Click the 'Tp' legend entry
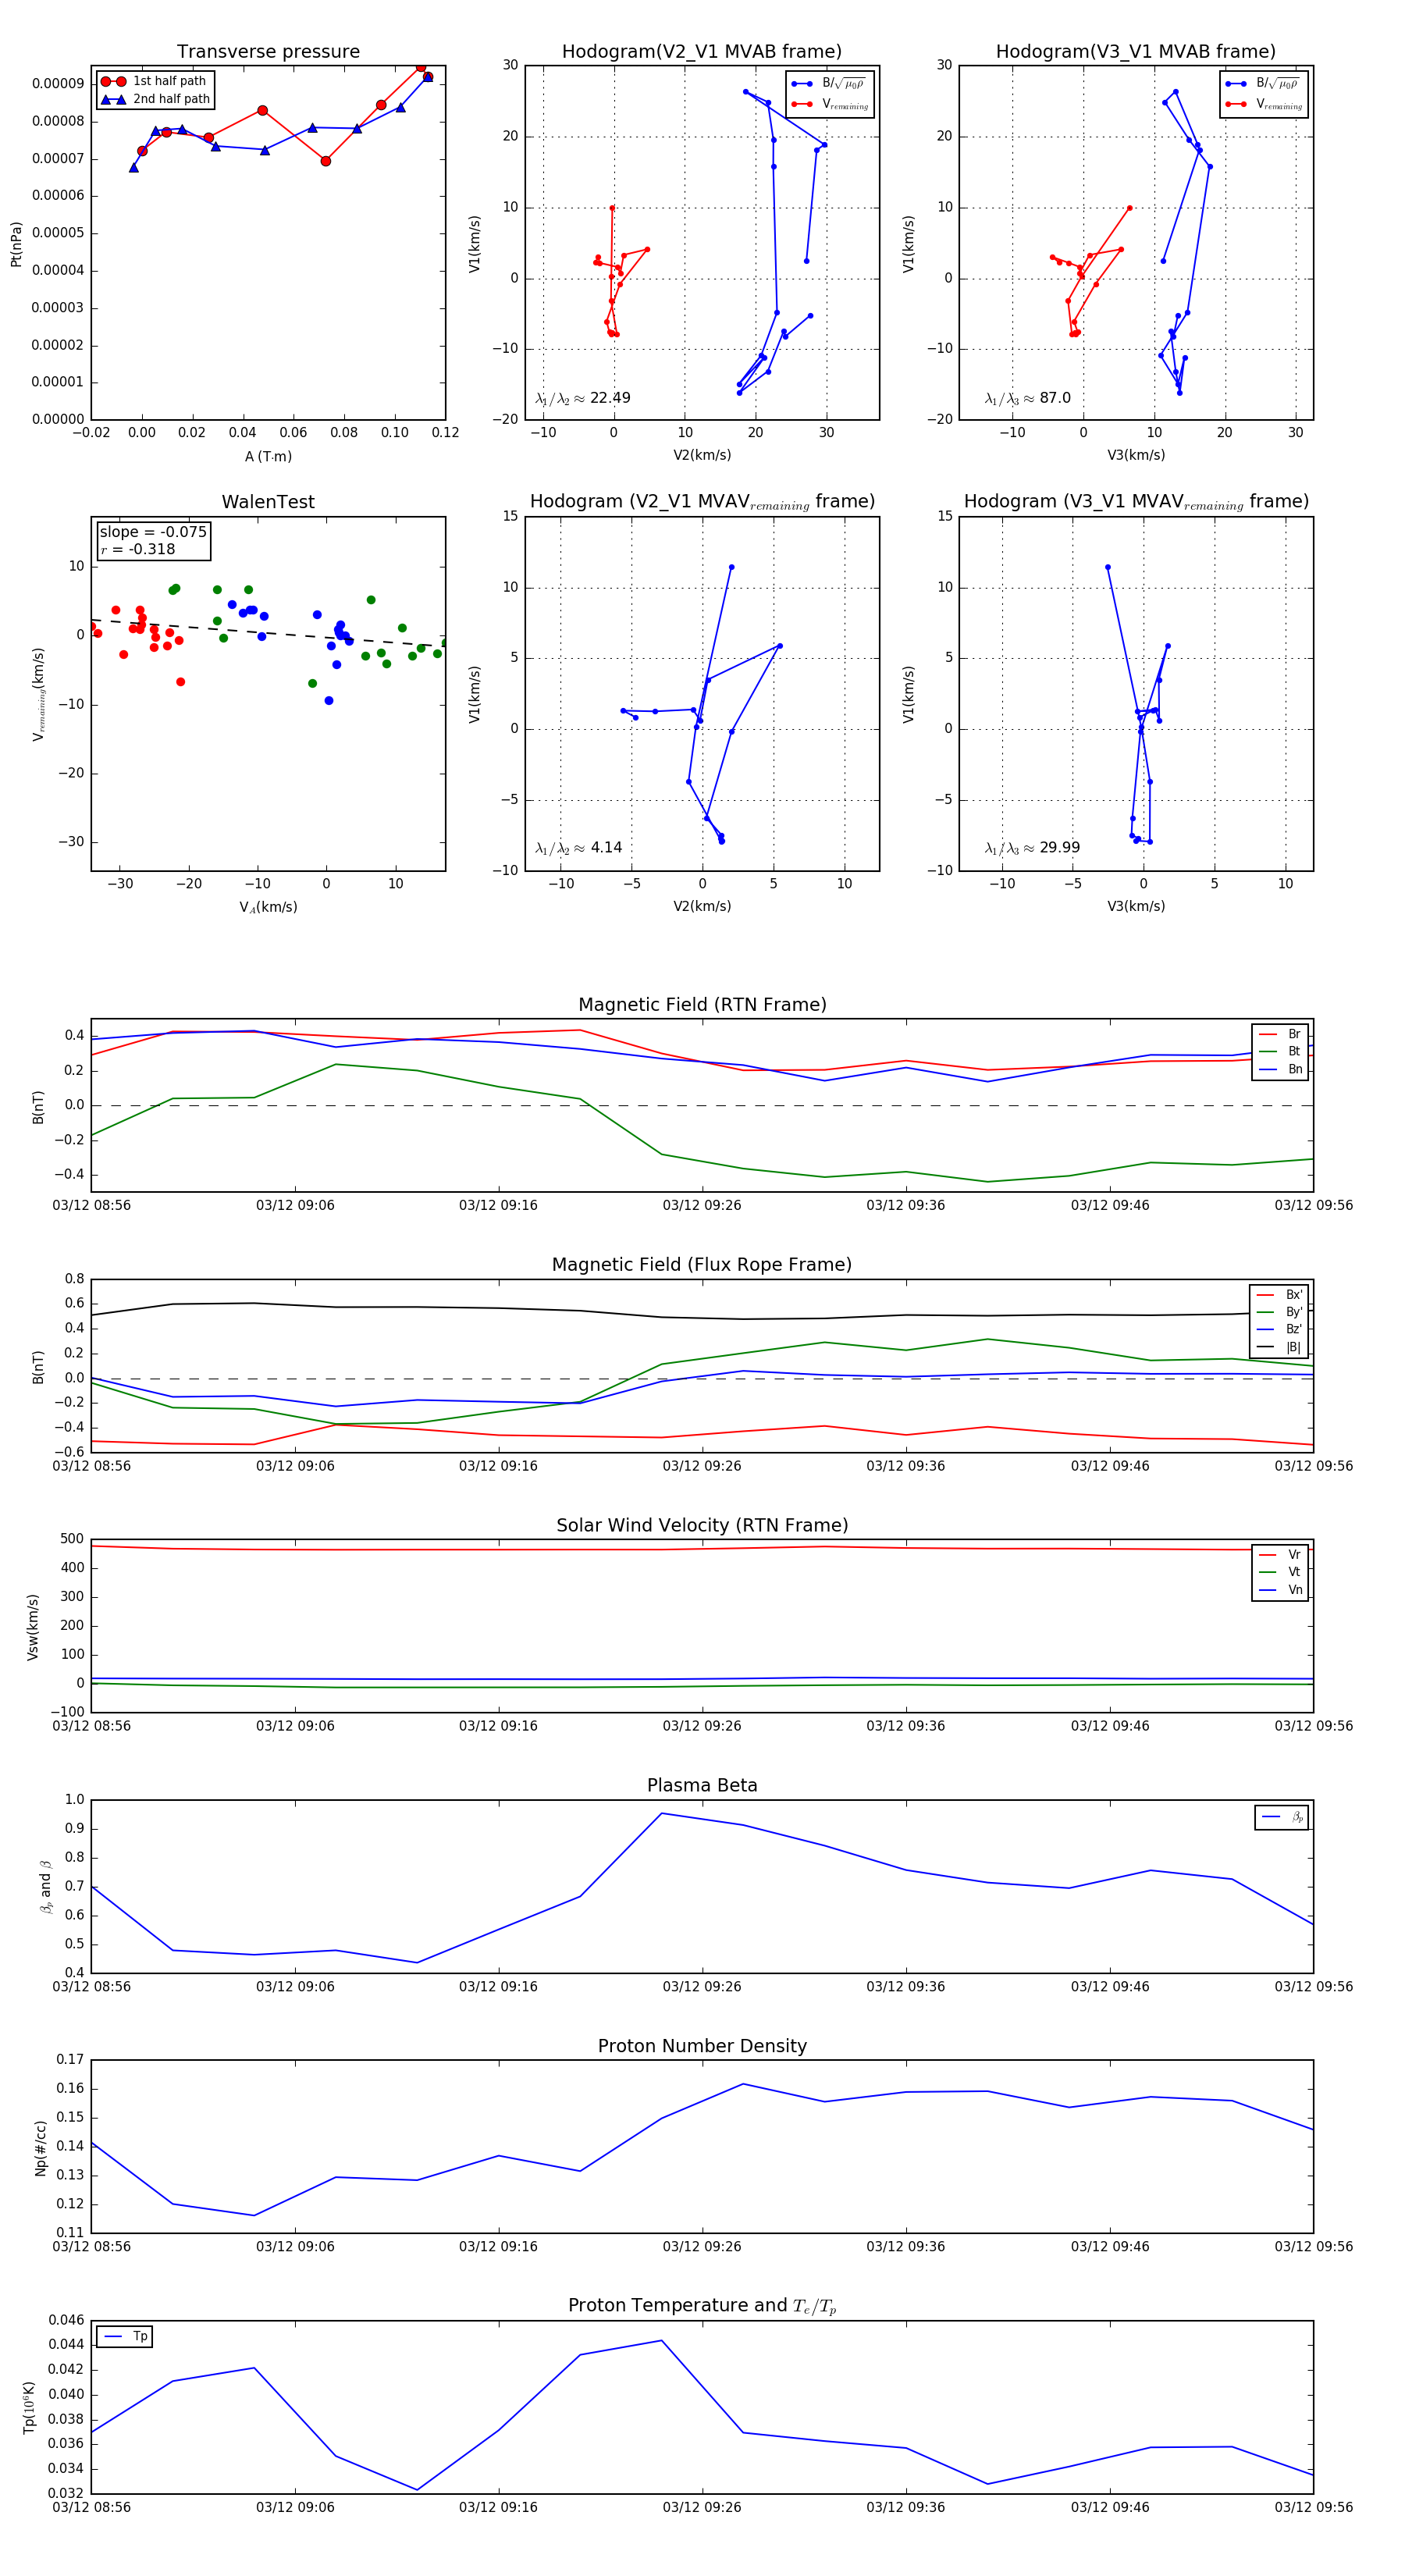 pos(125,2336)
